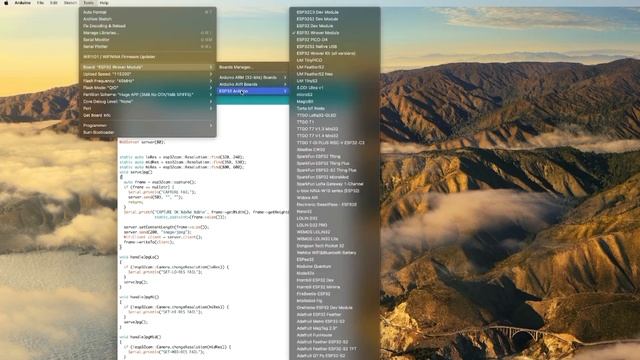Select Adafruit MagTag 2.9" board
Image resolution: width=640 pixels, height=360 pixels.
335,328
